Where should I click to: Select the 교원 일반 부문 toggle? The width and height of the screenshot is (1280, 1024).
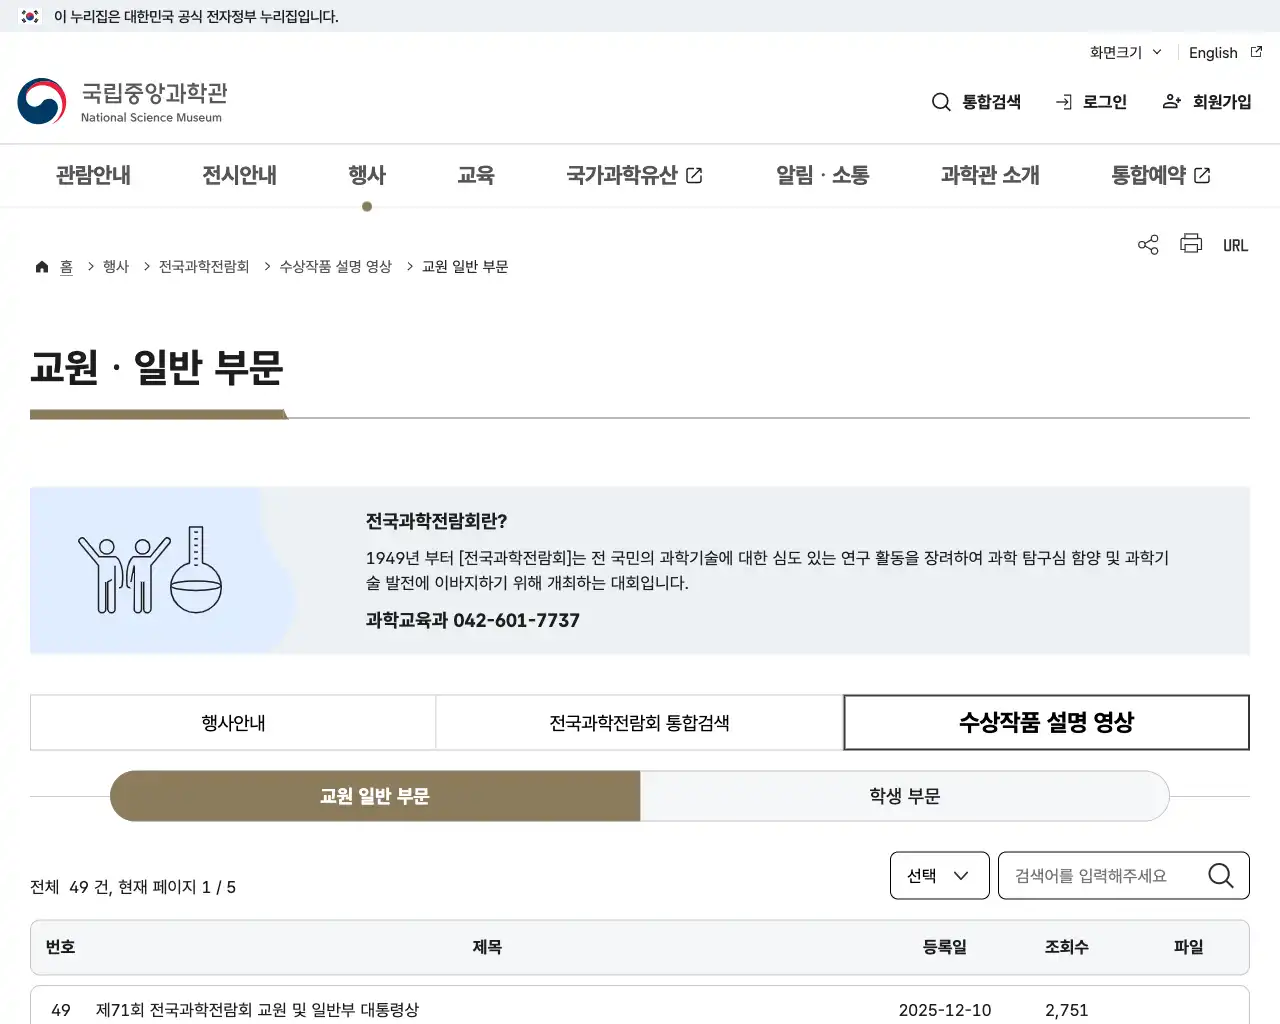(x=375, y=796)
